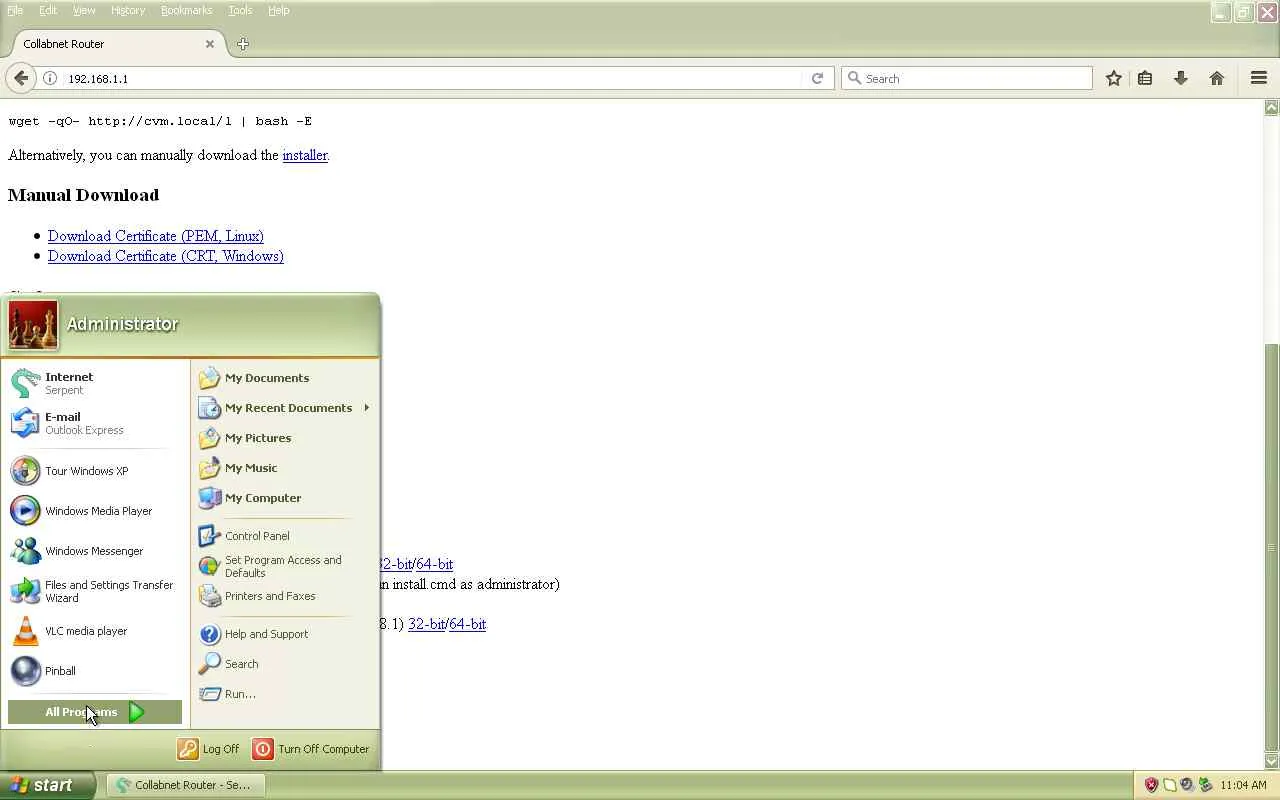Show bookmarks list icon in toolbar
Viewport: 1280px width, 800px height.
1145,78
